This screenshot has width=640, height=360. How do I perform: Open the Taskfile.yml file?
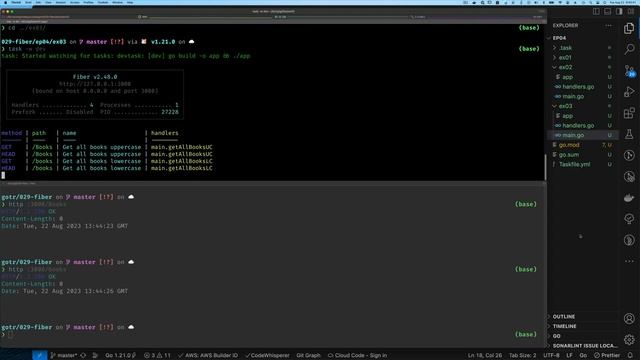tap(583, 164)
